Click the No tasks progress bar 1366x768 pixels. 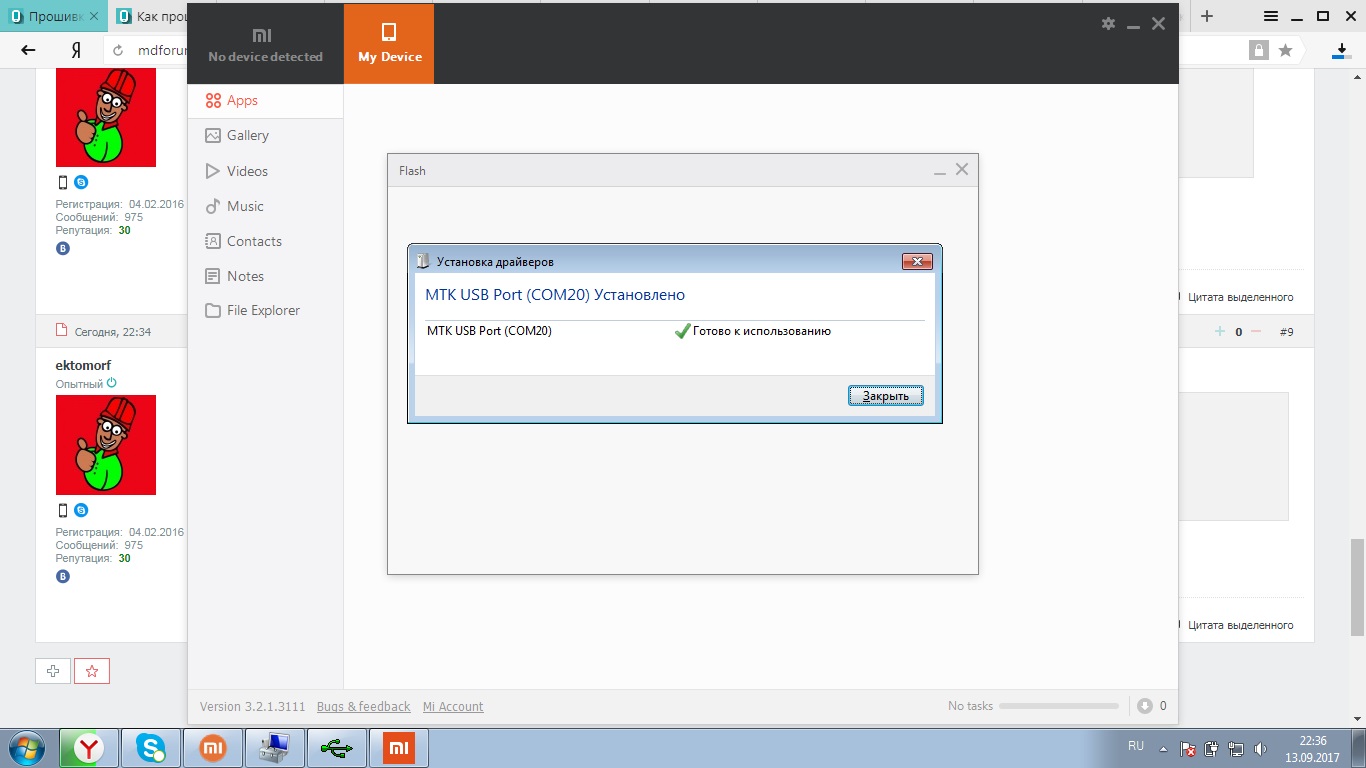pyautogui.click(x=1059, y=706)
